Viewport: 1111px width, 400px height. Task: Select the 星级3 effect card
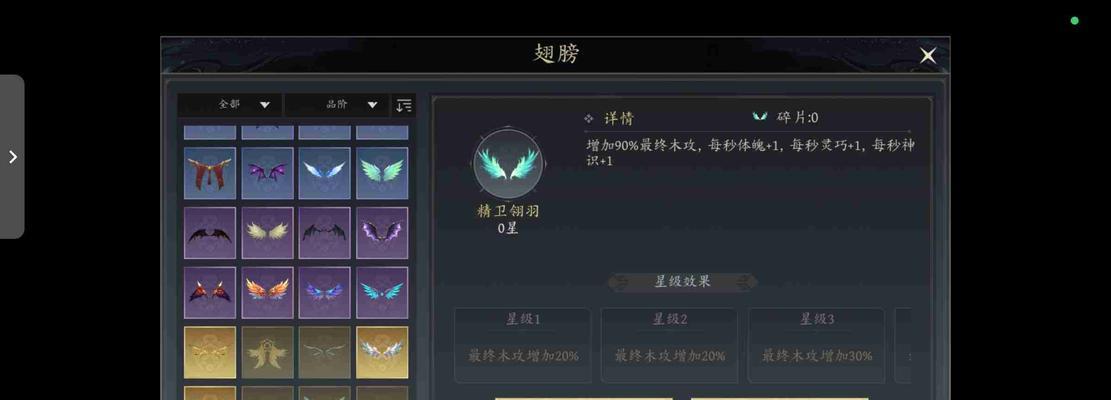(x=816, y=345)
